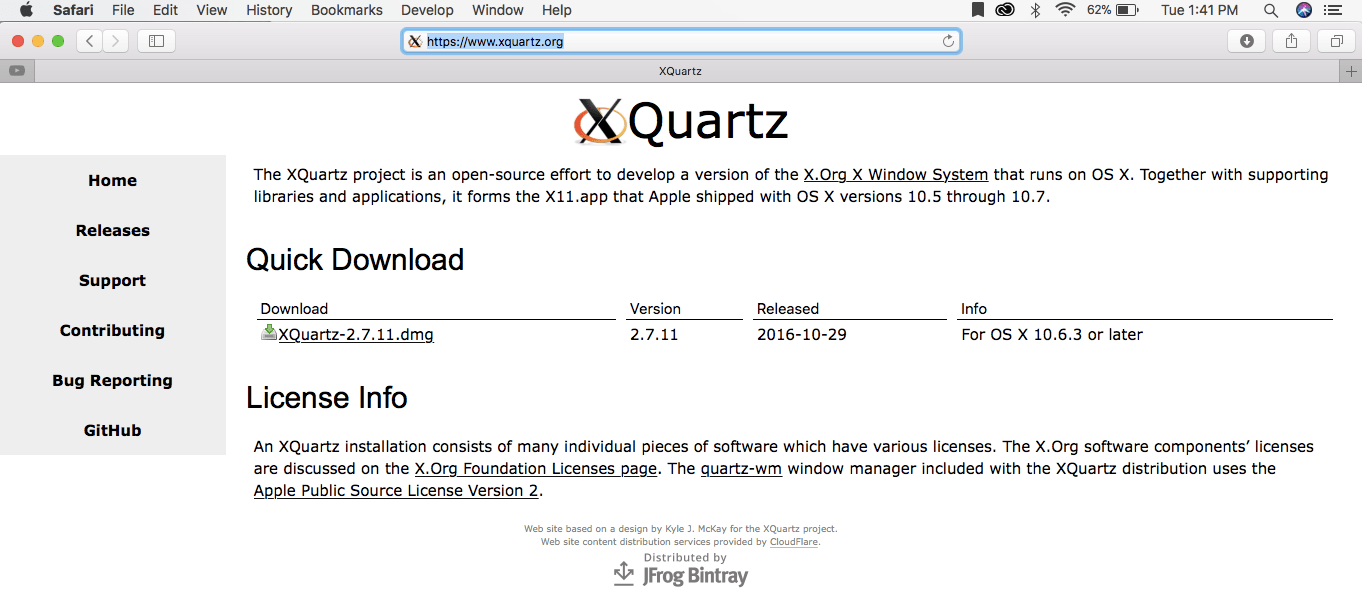Go back with Safari's back arrow
The height and width of the screenshot is (606, 1362).
(x=90, y=41)
